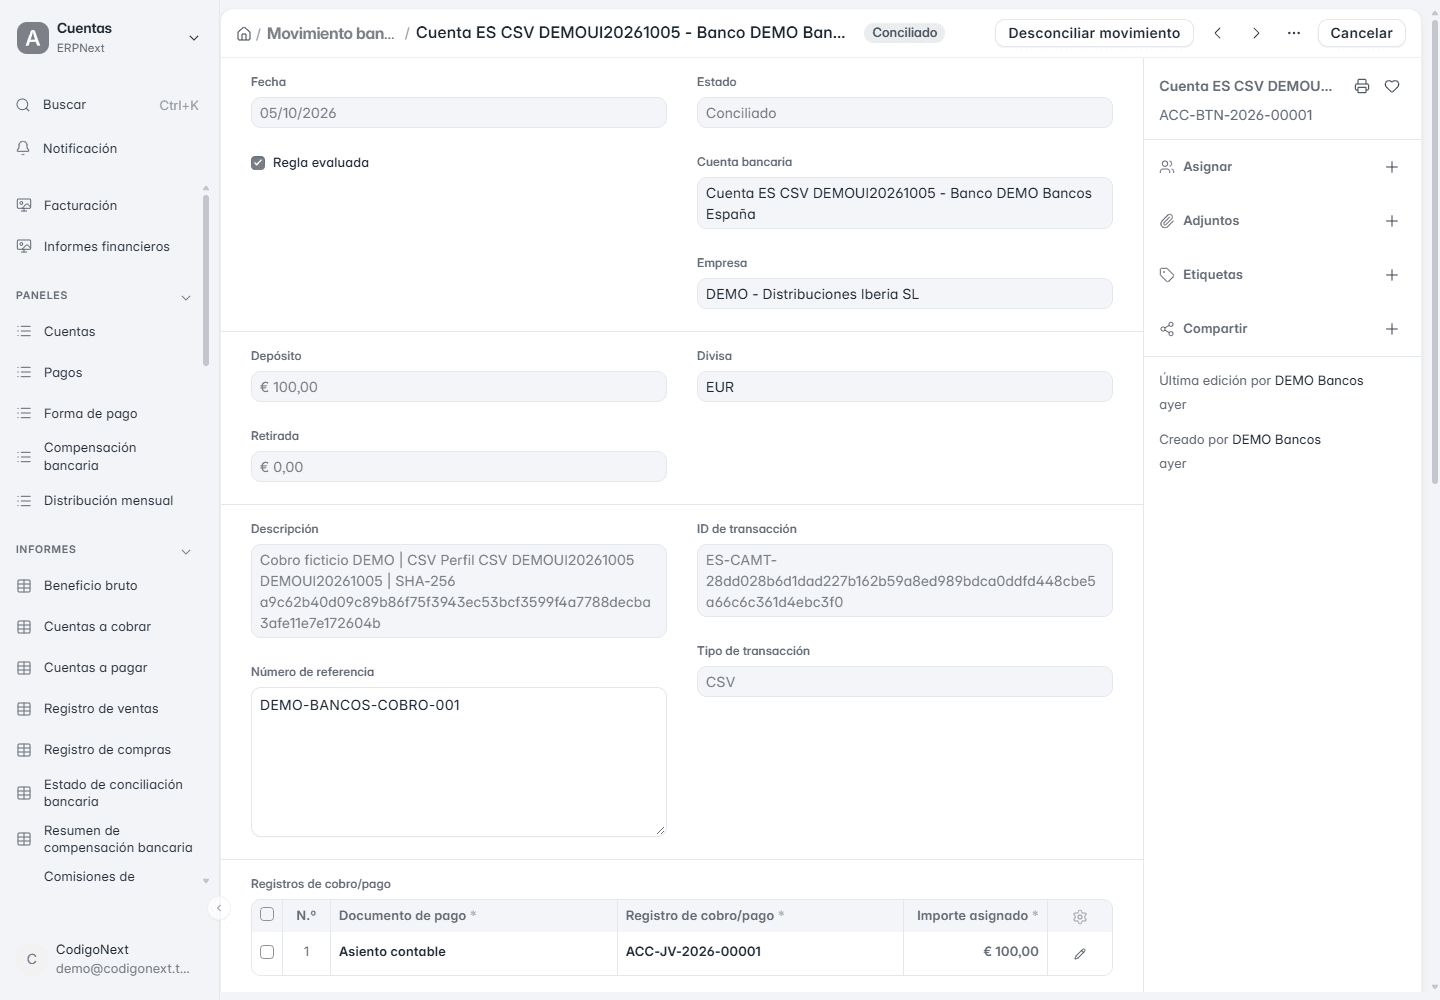Collapse the PANELES section
This screenshot has width=1440, height=1000.
186,297
